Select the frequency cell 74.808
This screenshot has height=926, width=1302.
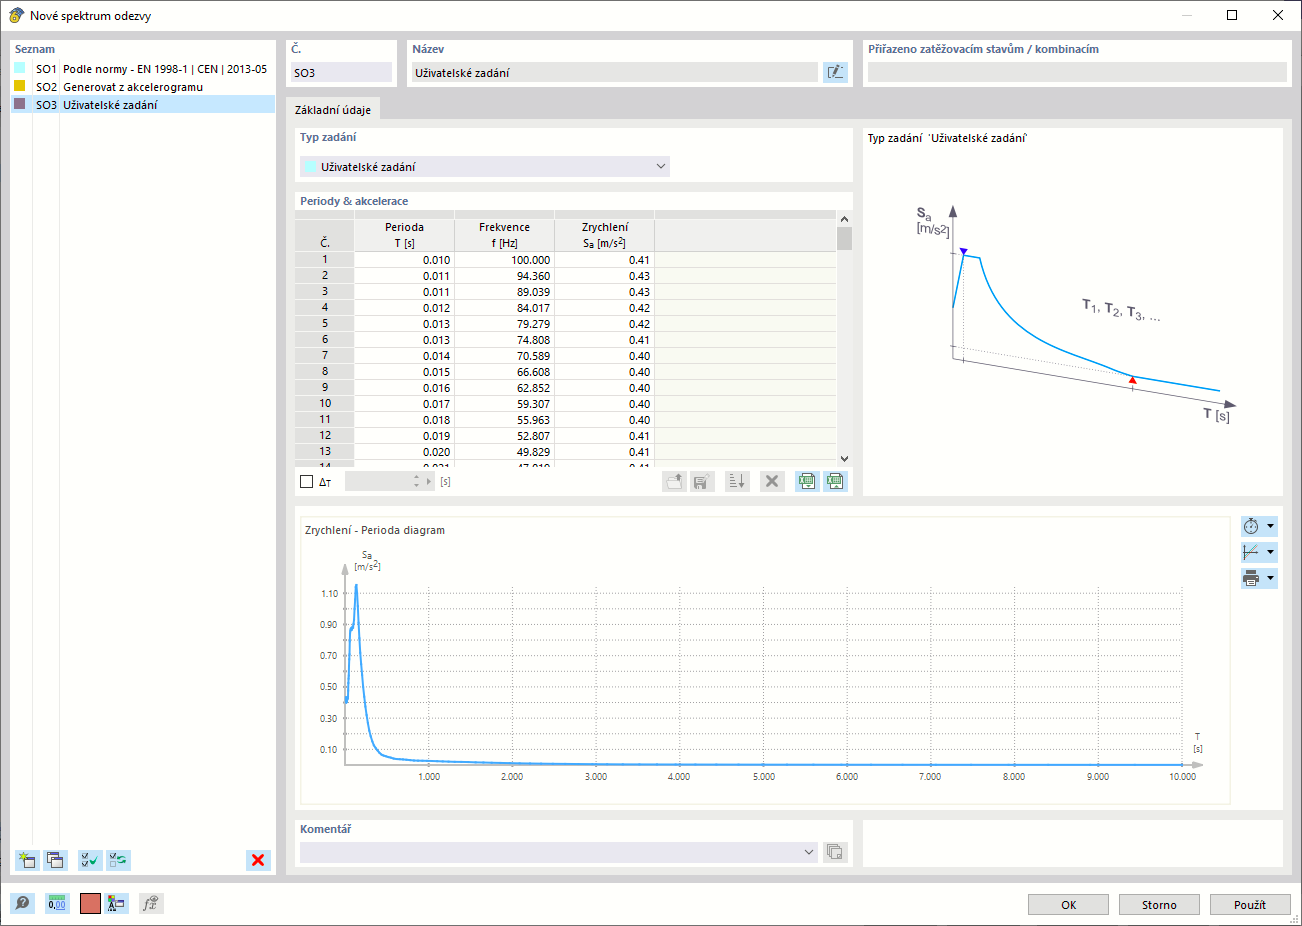coord(504,340)
